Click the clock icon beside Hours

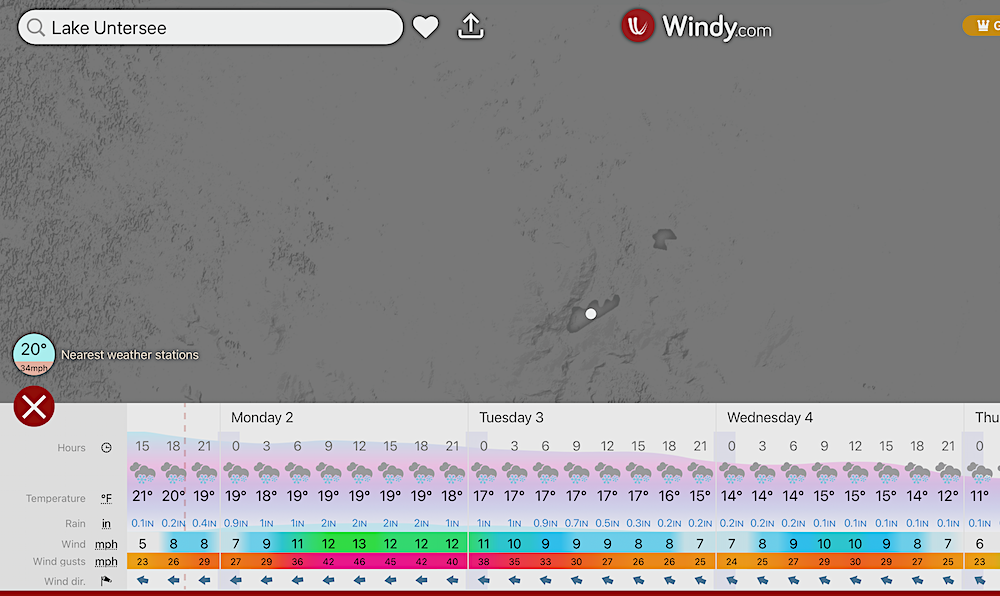click(x=106, y=448)
